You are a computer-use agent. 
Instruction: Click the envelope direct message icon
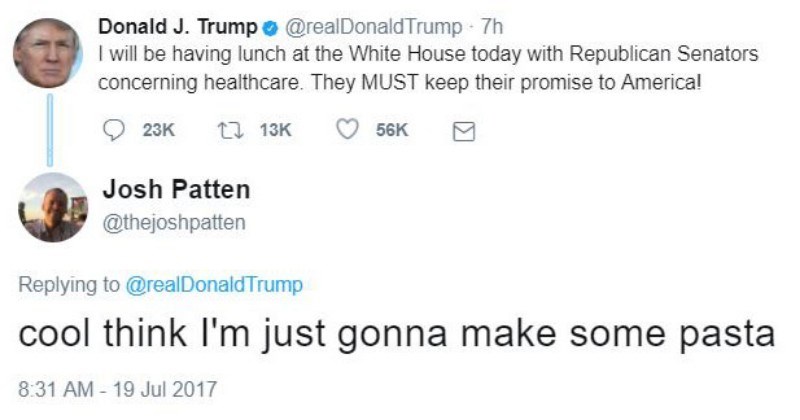click(x=463, y=130)
